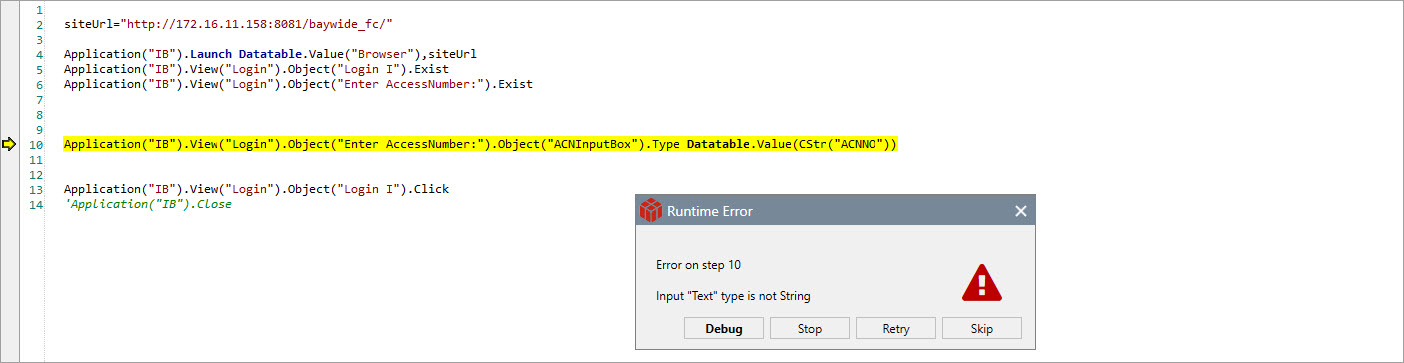Close the Runtime Error dialog
Image resolution: width=1404 pixels, height=363 pixels.
(x=1021, y=211)
